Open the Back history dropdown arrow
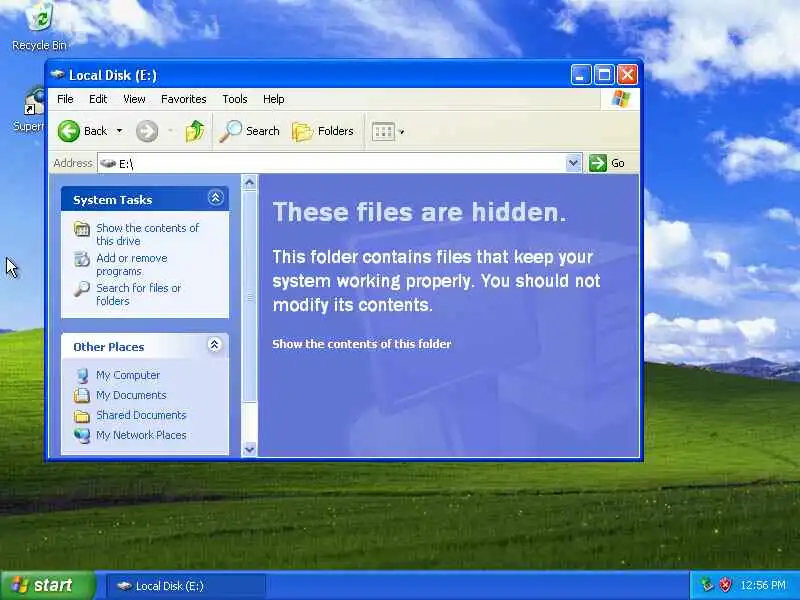800x600 pixels. coord(119,131)
